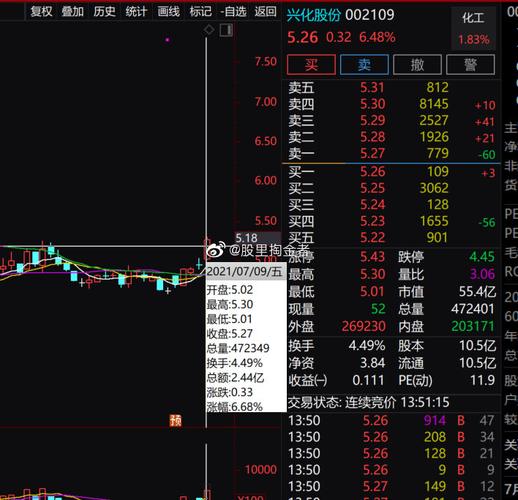Click the 统计 statistics menu
Viewport: 518px width, 500px height.
(x=136, y=12)
